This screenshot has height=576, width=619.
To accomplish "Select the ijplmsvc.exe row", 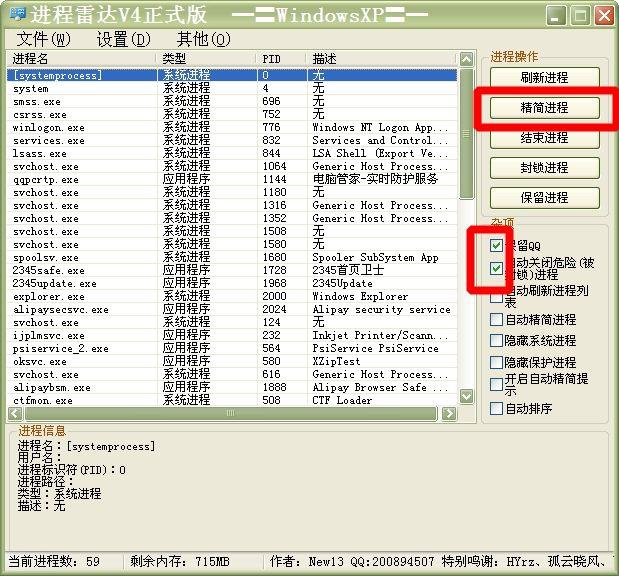I will (x=232, y=336).
